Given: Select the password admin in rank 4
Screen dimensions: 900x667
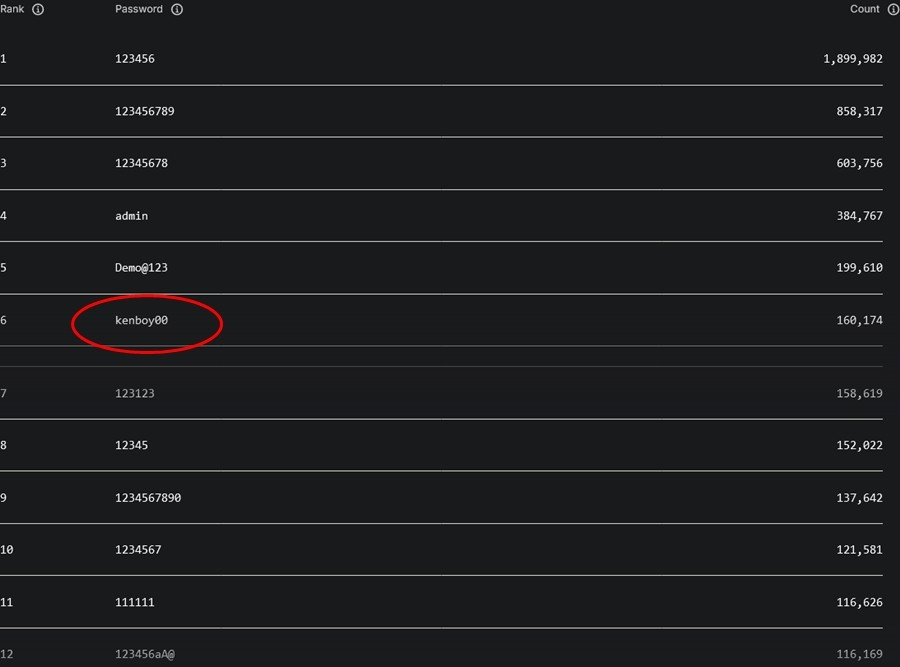Looking at the screenshot, I should (131, 216).
